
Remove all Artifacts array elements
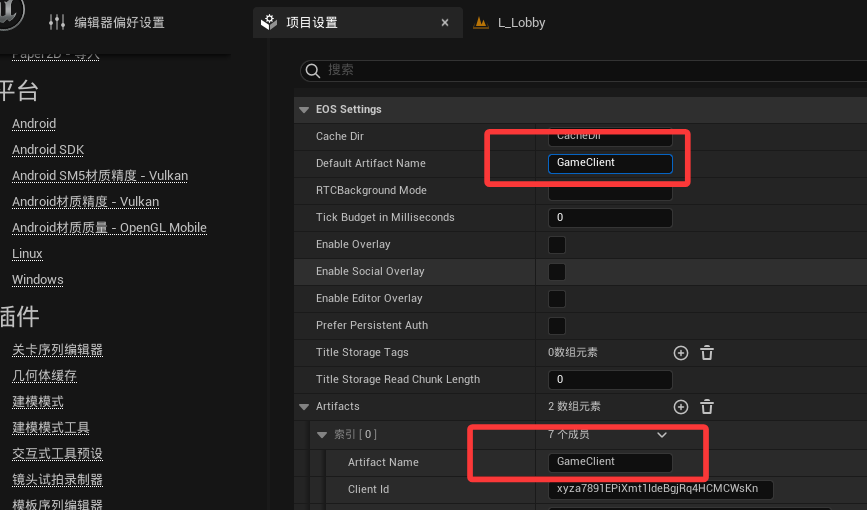click(x=707, y=407)
